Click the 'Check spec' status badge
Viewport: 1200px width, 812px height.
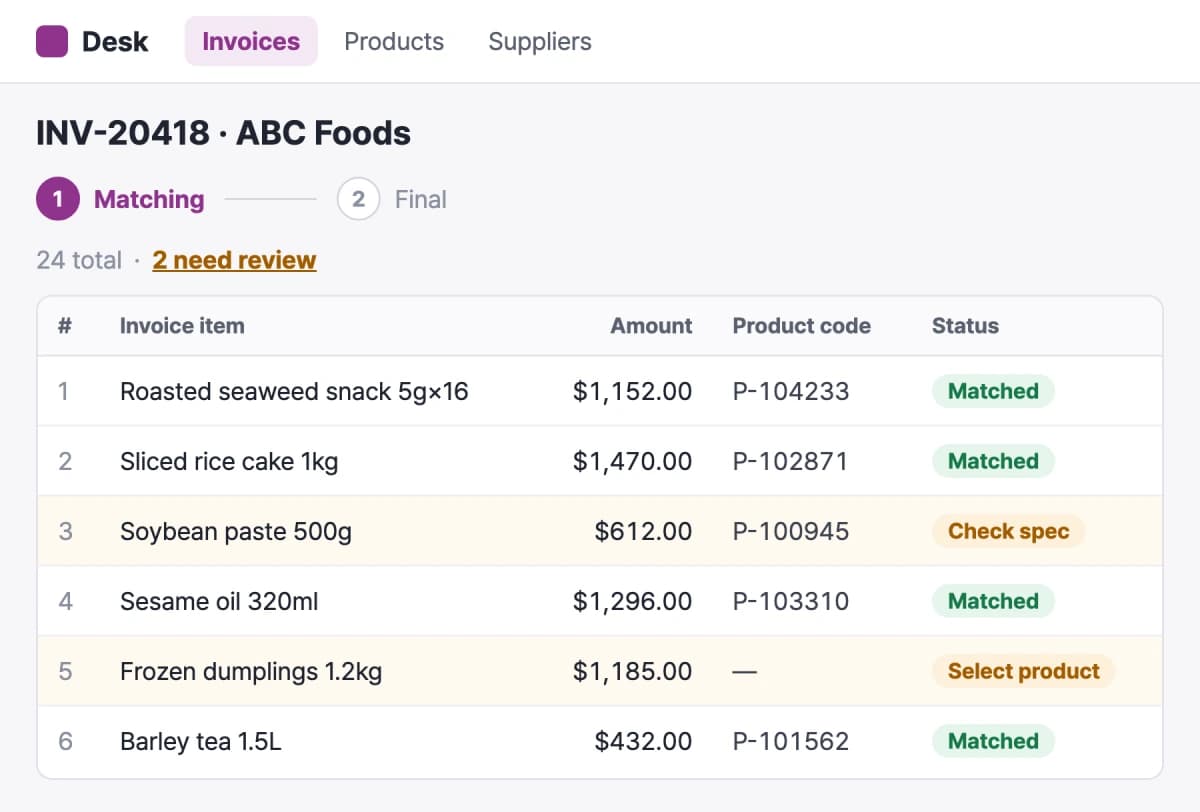(1008, 531)
